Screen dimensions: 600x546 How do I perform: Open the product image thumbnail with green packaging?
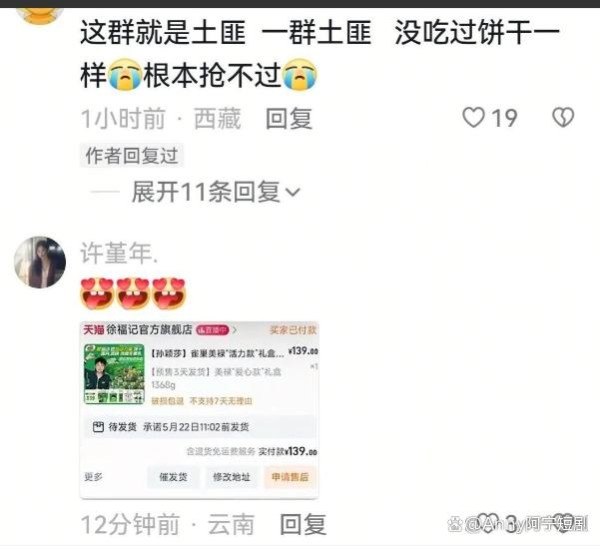(114, 373)
